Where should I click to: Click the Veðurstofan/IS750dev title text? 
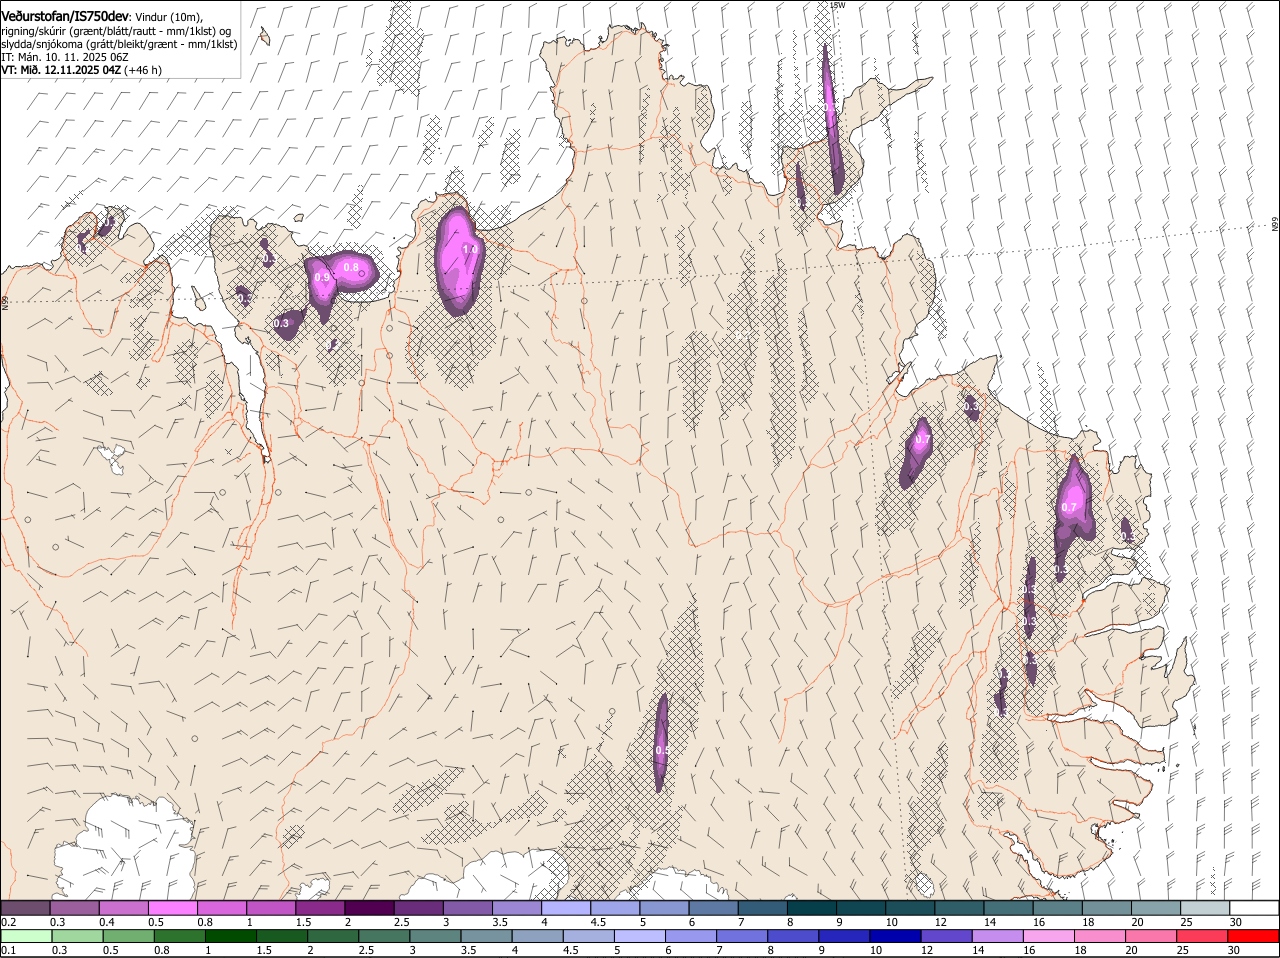tap(66, 17)
